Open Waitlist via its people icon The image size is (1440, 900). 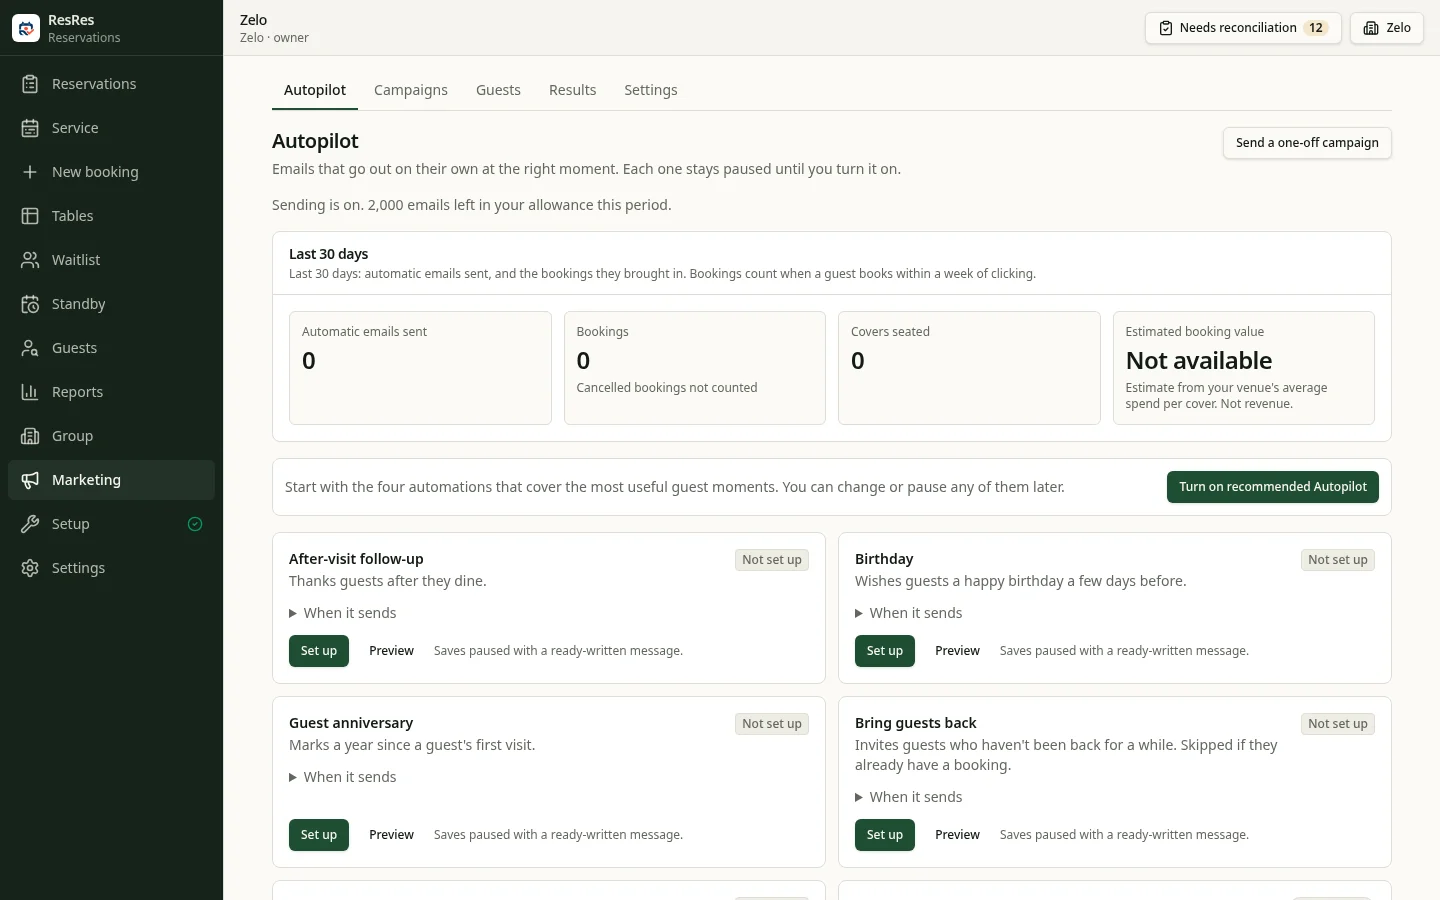[30, 260]
